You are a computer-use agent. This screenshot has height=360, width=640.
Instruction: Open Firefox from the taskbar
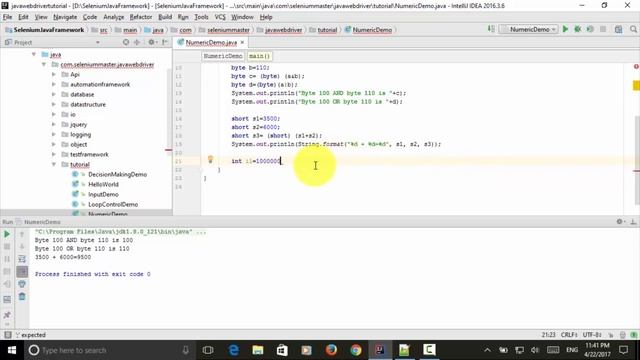click(331, 350)
